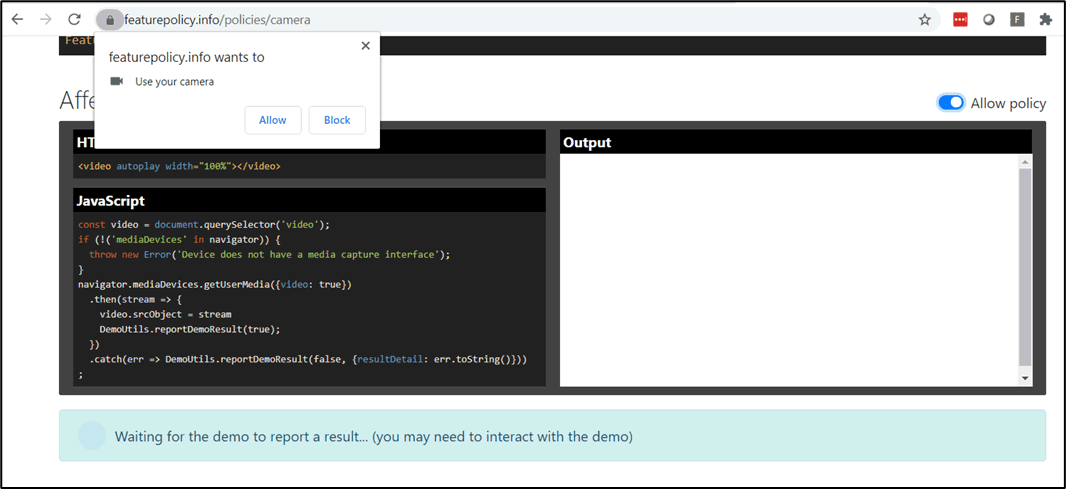Go back to the previous page
This screenshot has height=489, width=1066.
coord(17,19)
